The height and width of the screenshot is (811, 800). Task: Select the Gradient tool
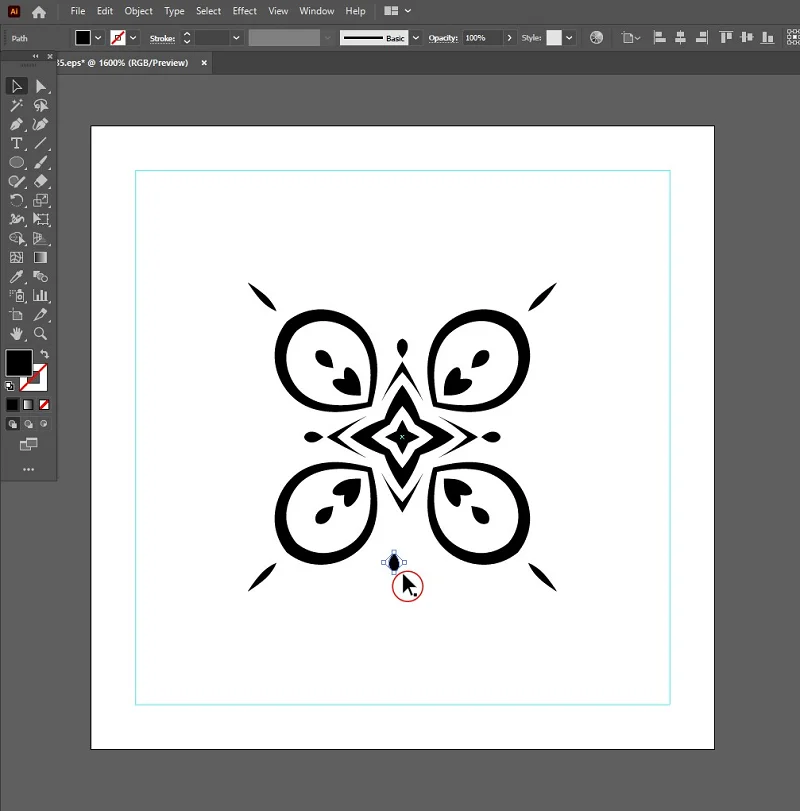point(40,258)
